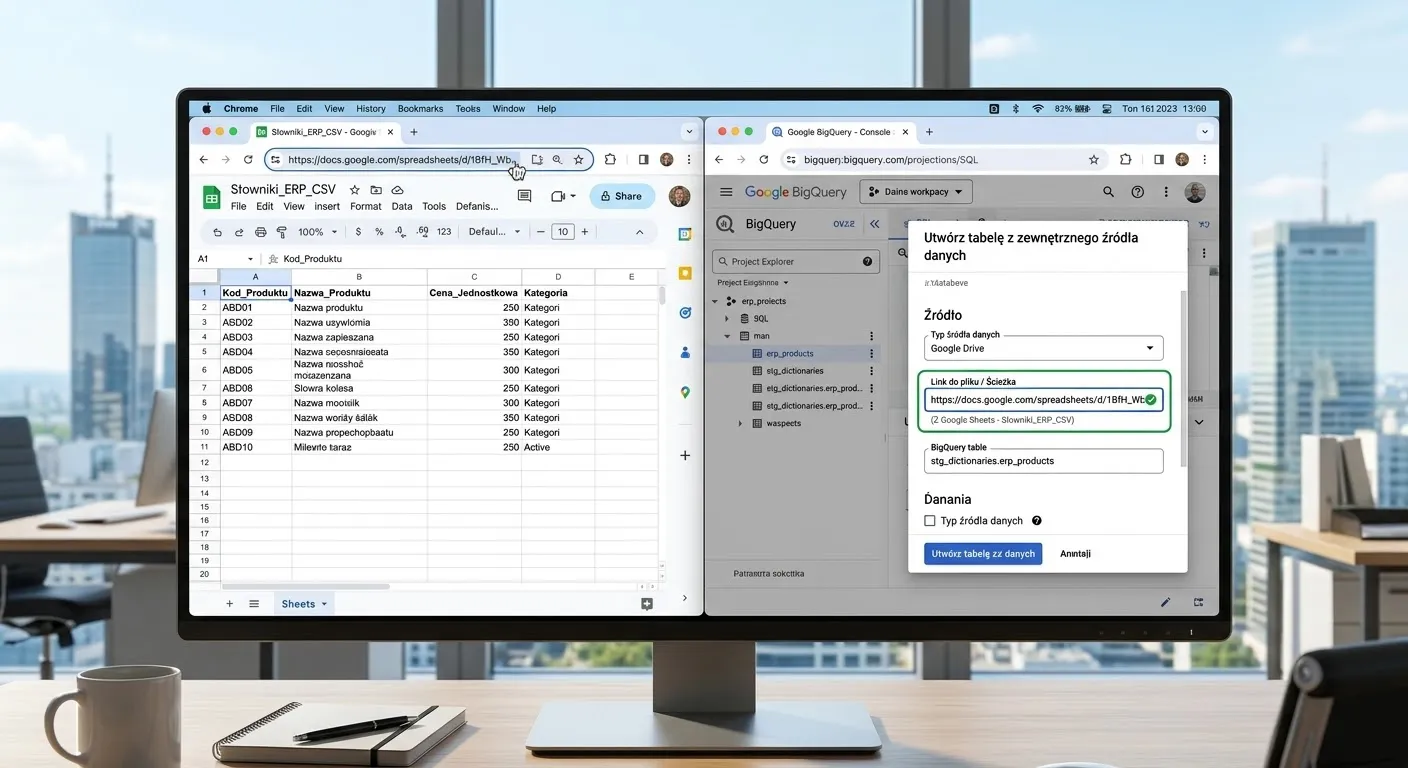
Task: Star the Słowniki_ERP_CSV document
Action: coord(354,190)
